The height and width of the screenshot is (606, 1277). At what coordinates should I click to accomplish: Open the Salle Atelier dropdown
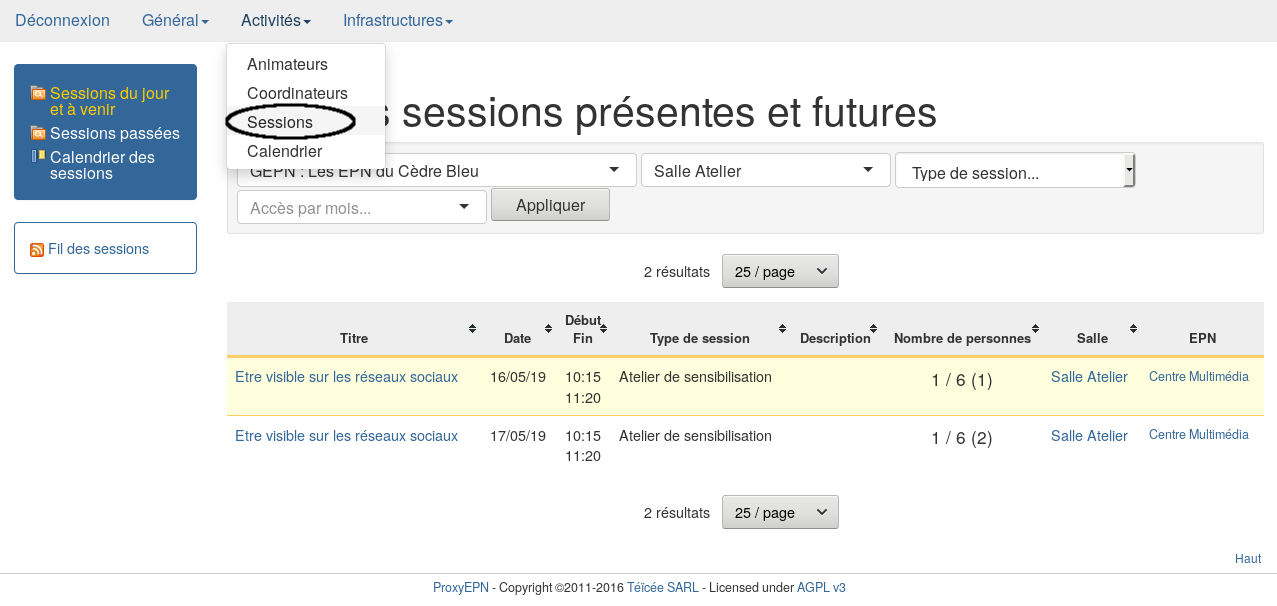[765, 171]
